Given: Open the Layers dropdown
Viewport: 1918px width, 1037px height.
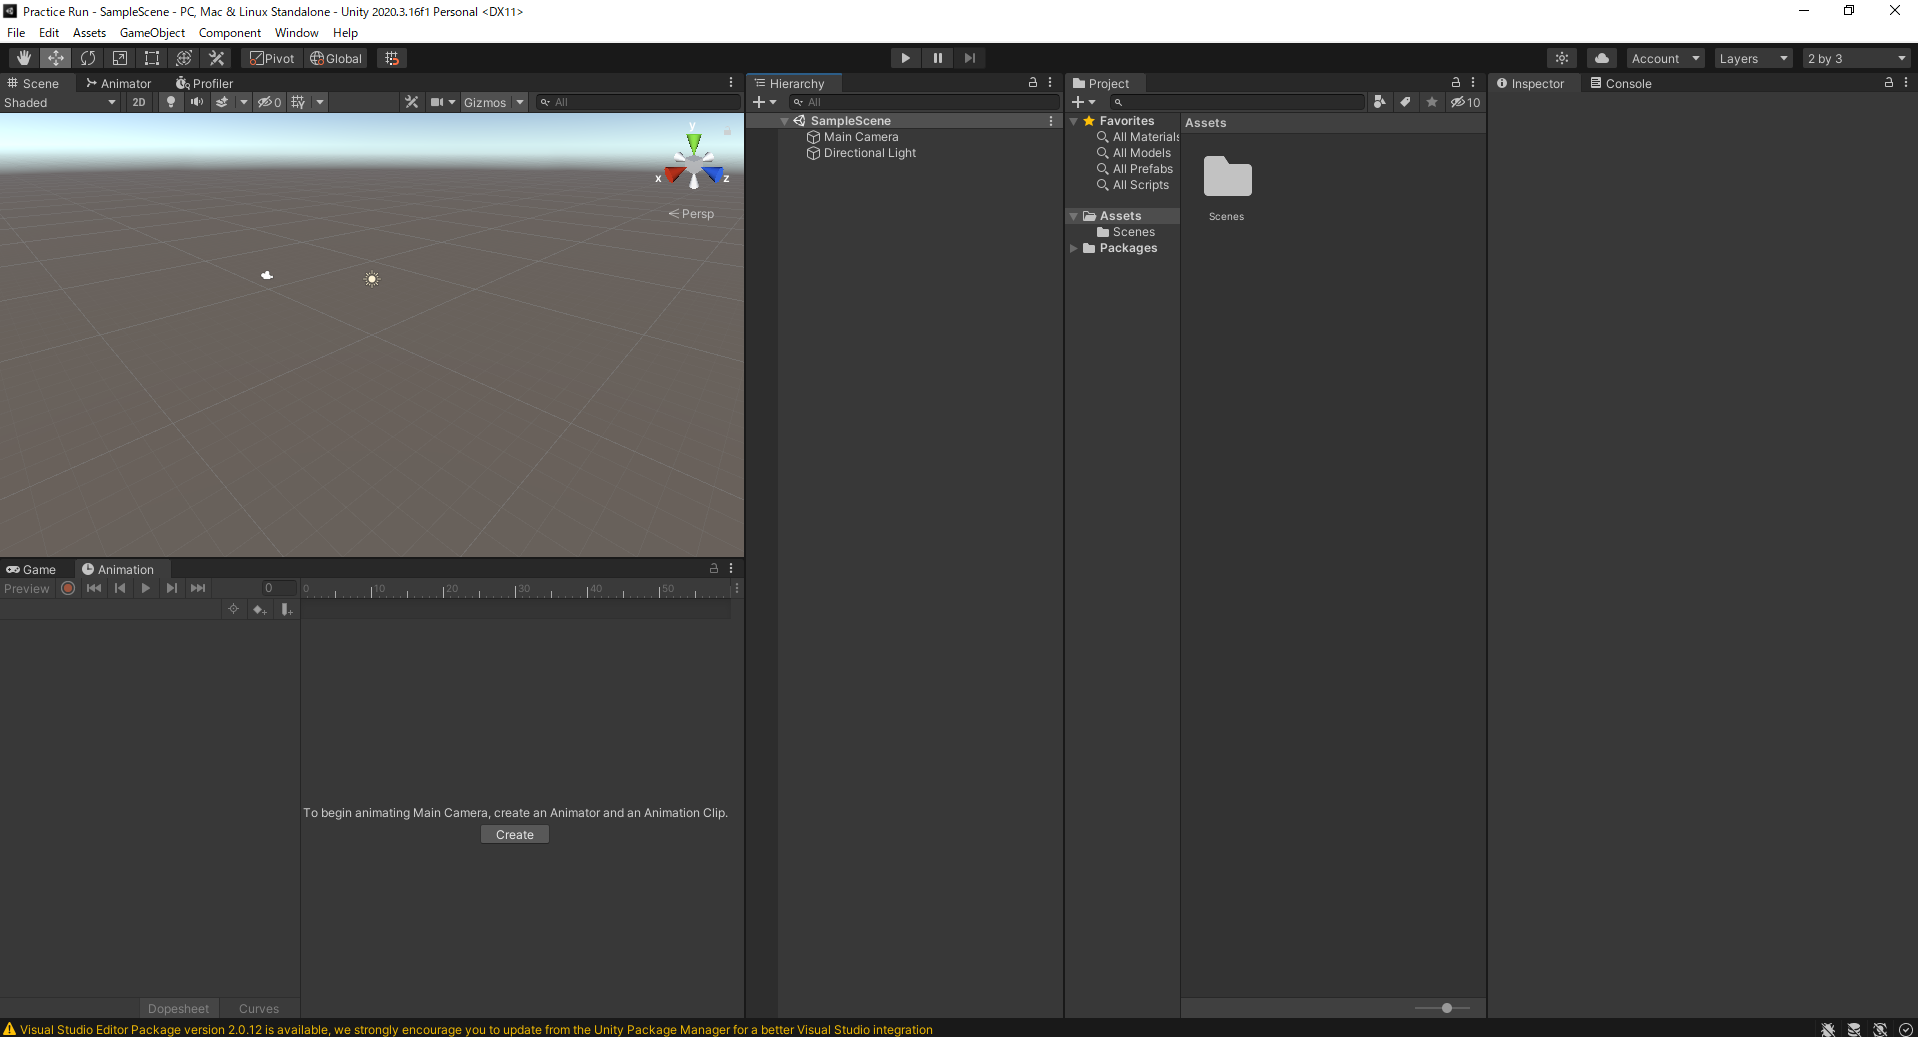Looking at the screenshot, I should pyautogui.click(x=1752, y=58).
